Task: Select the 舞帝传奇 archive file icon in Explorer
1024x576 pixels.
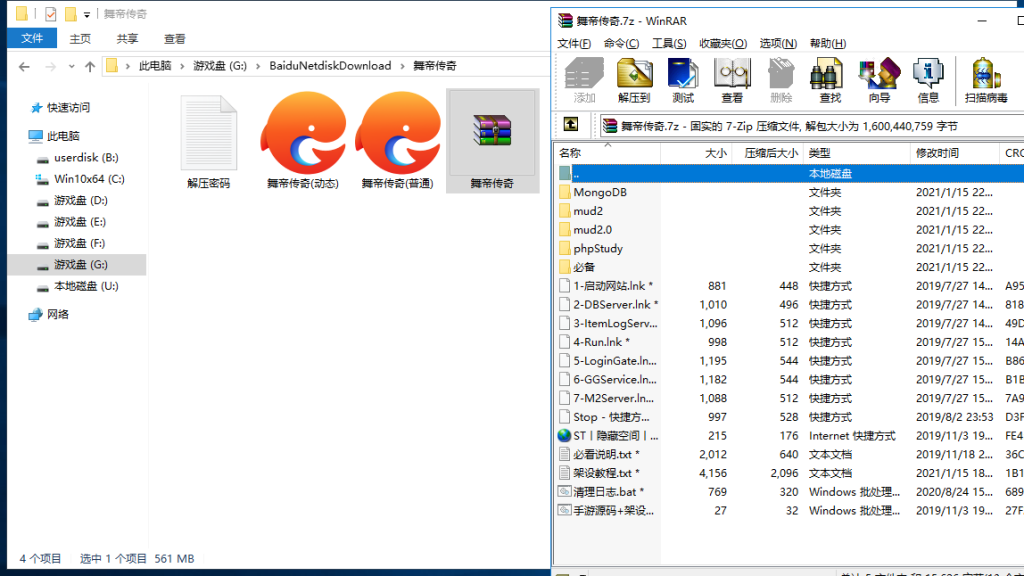Action: pyautogui.click(x=492, y=140)
